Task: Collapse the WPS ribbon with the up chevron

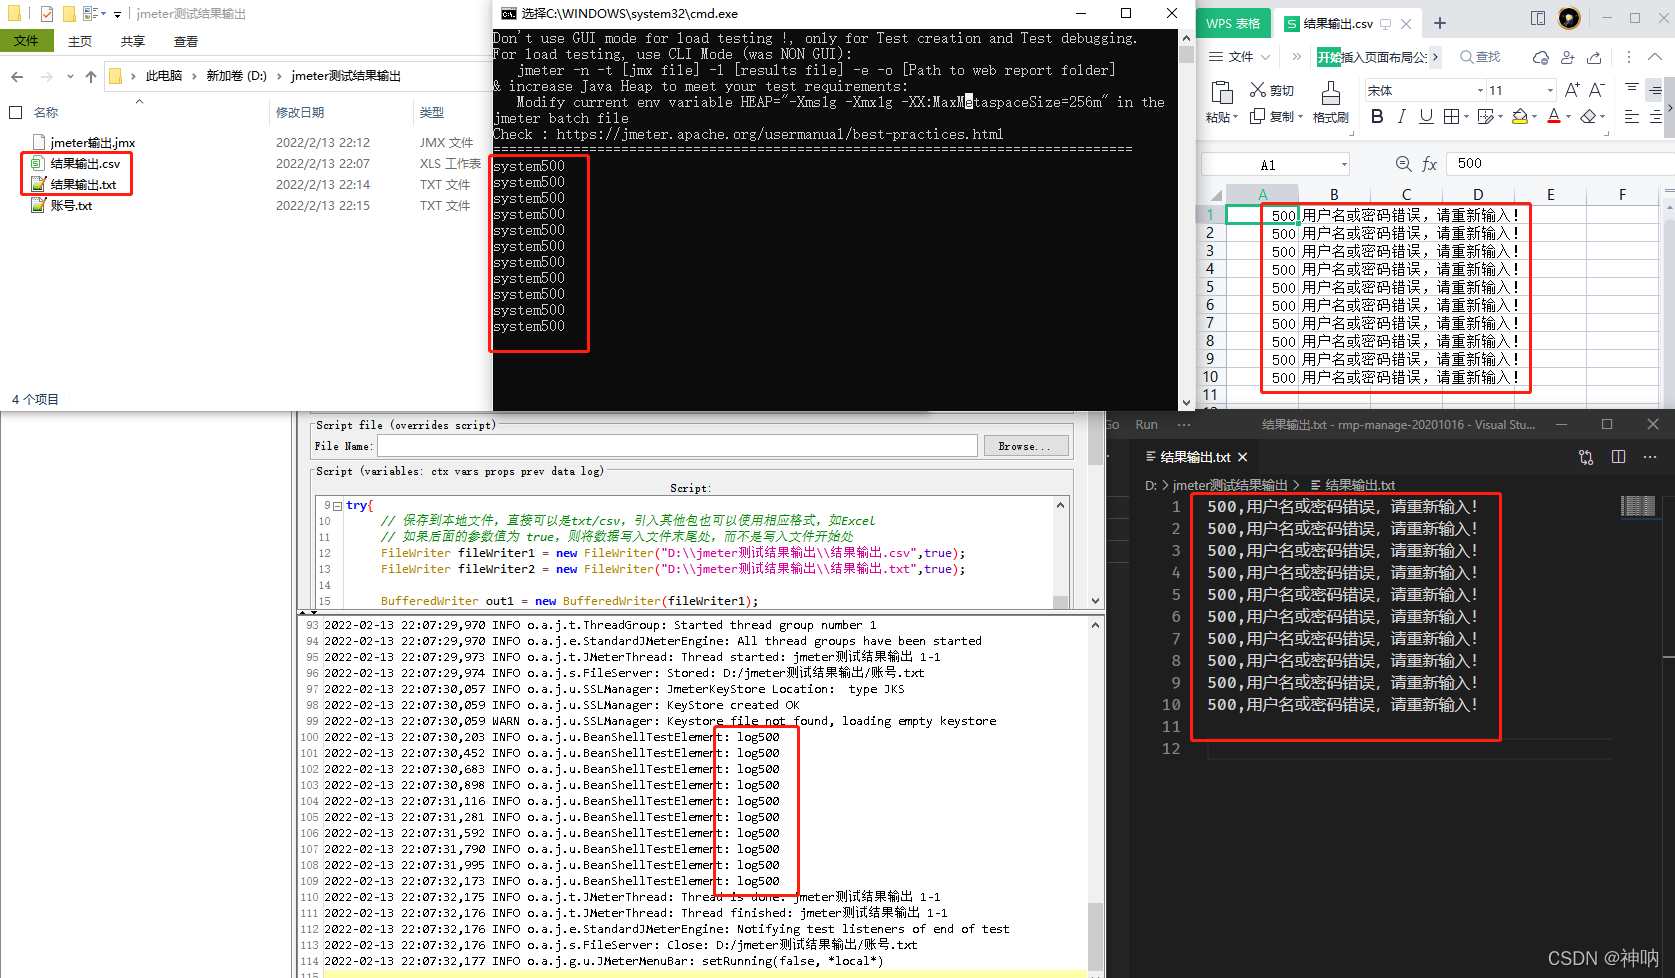Action: click(1654, 57)
